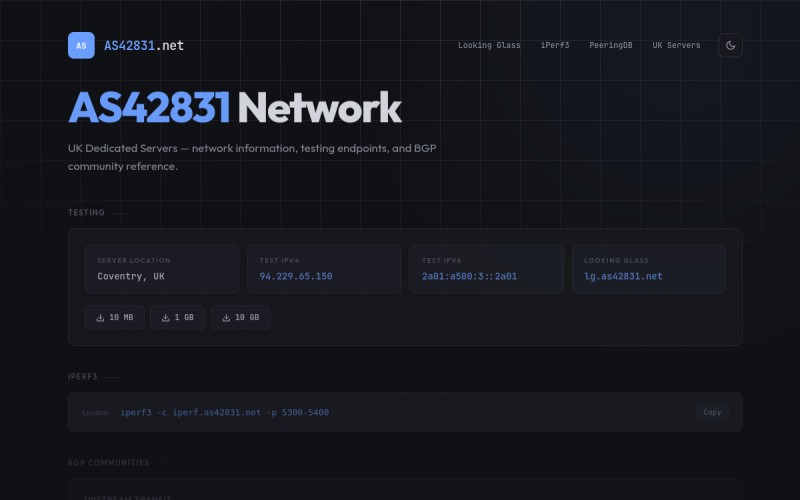The image size is (800, 500).
Task: Click the test IPv6 address 2a01:a500:3::2a01
Action: (x=469, y=276)
